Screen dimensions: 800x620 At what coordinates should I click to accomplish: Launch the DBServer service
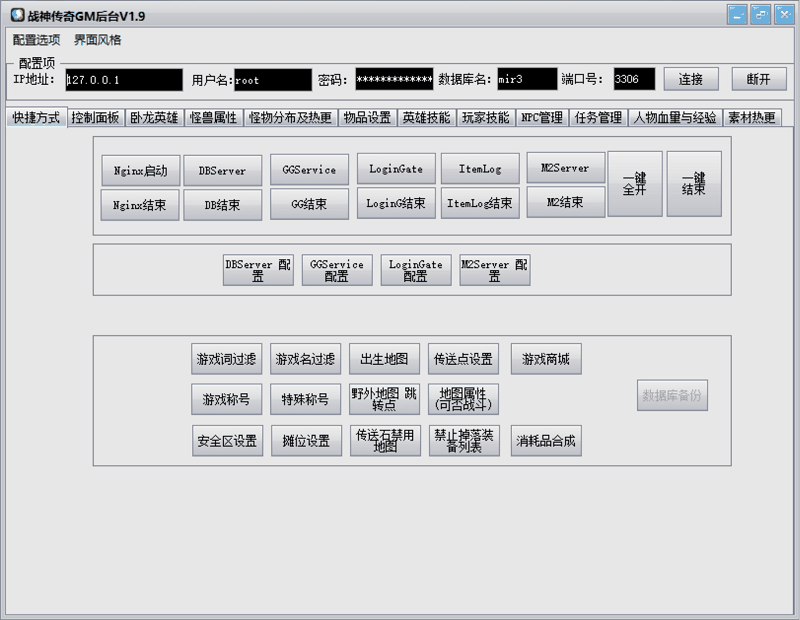222,169
